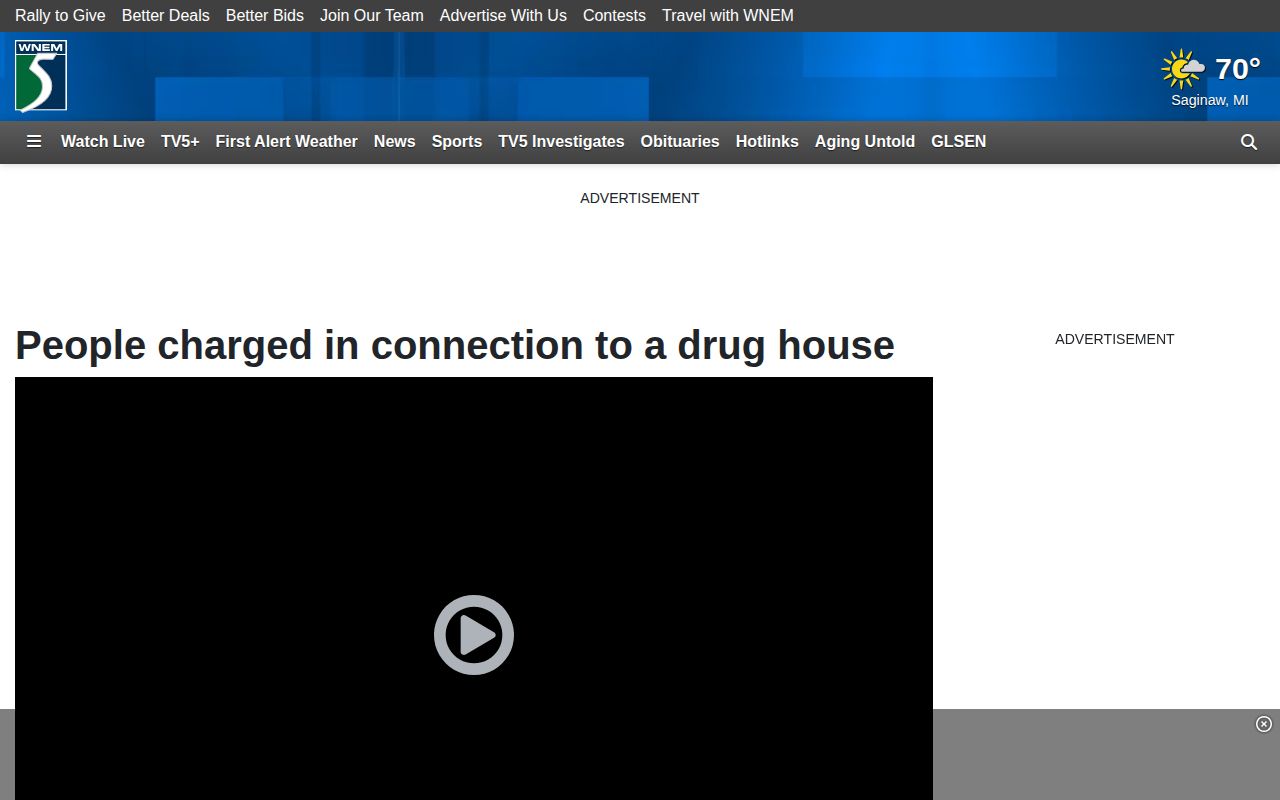Play the video with center play button
This screenshot has height=800, width=1280.
tap(474, 635)
